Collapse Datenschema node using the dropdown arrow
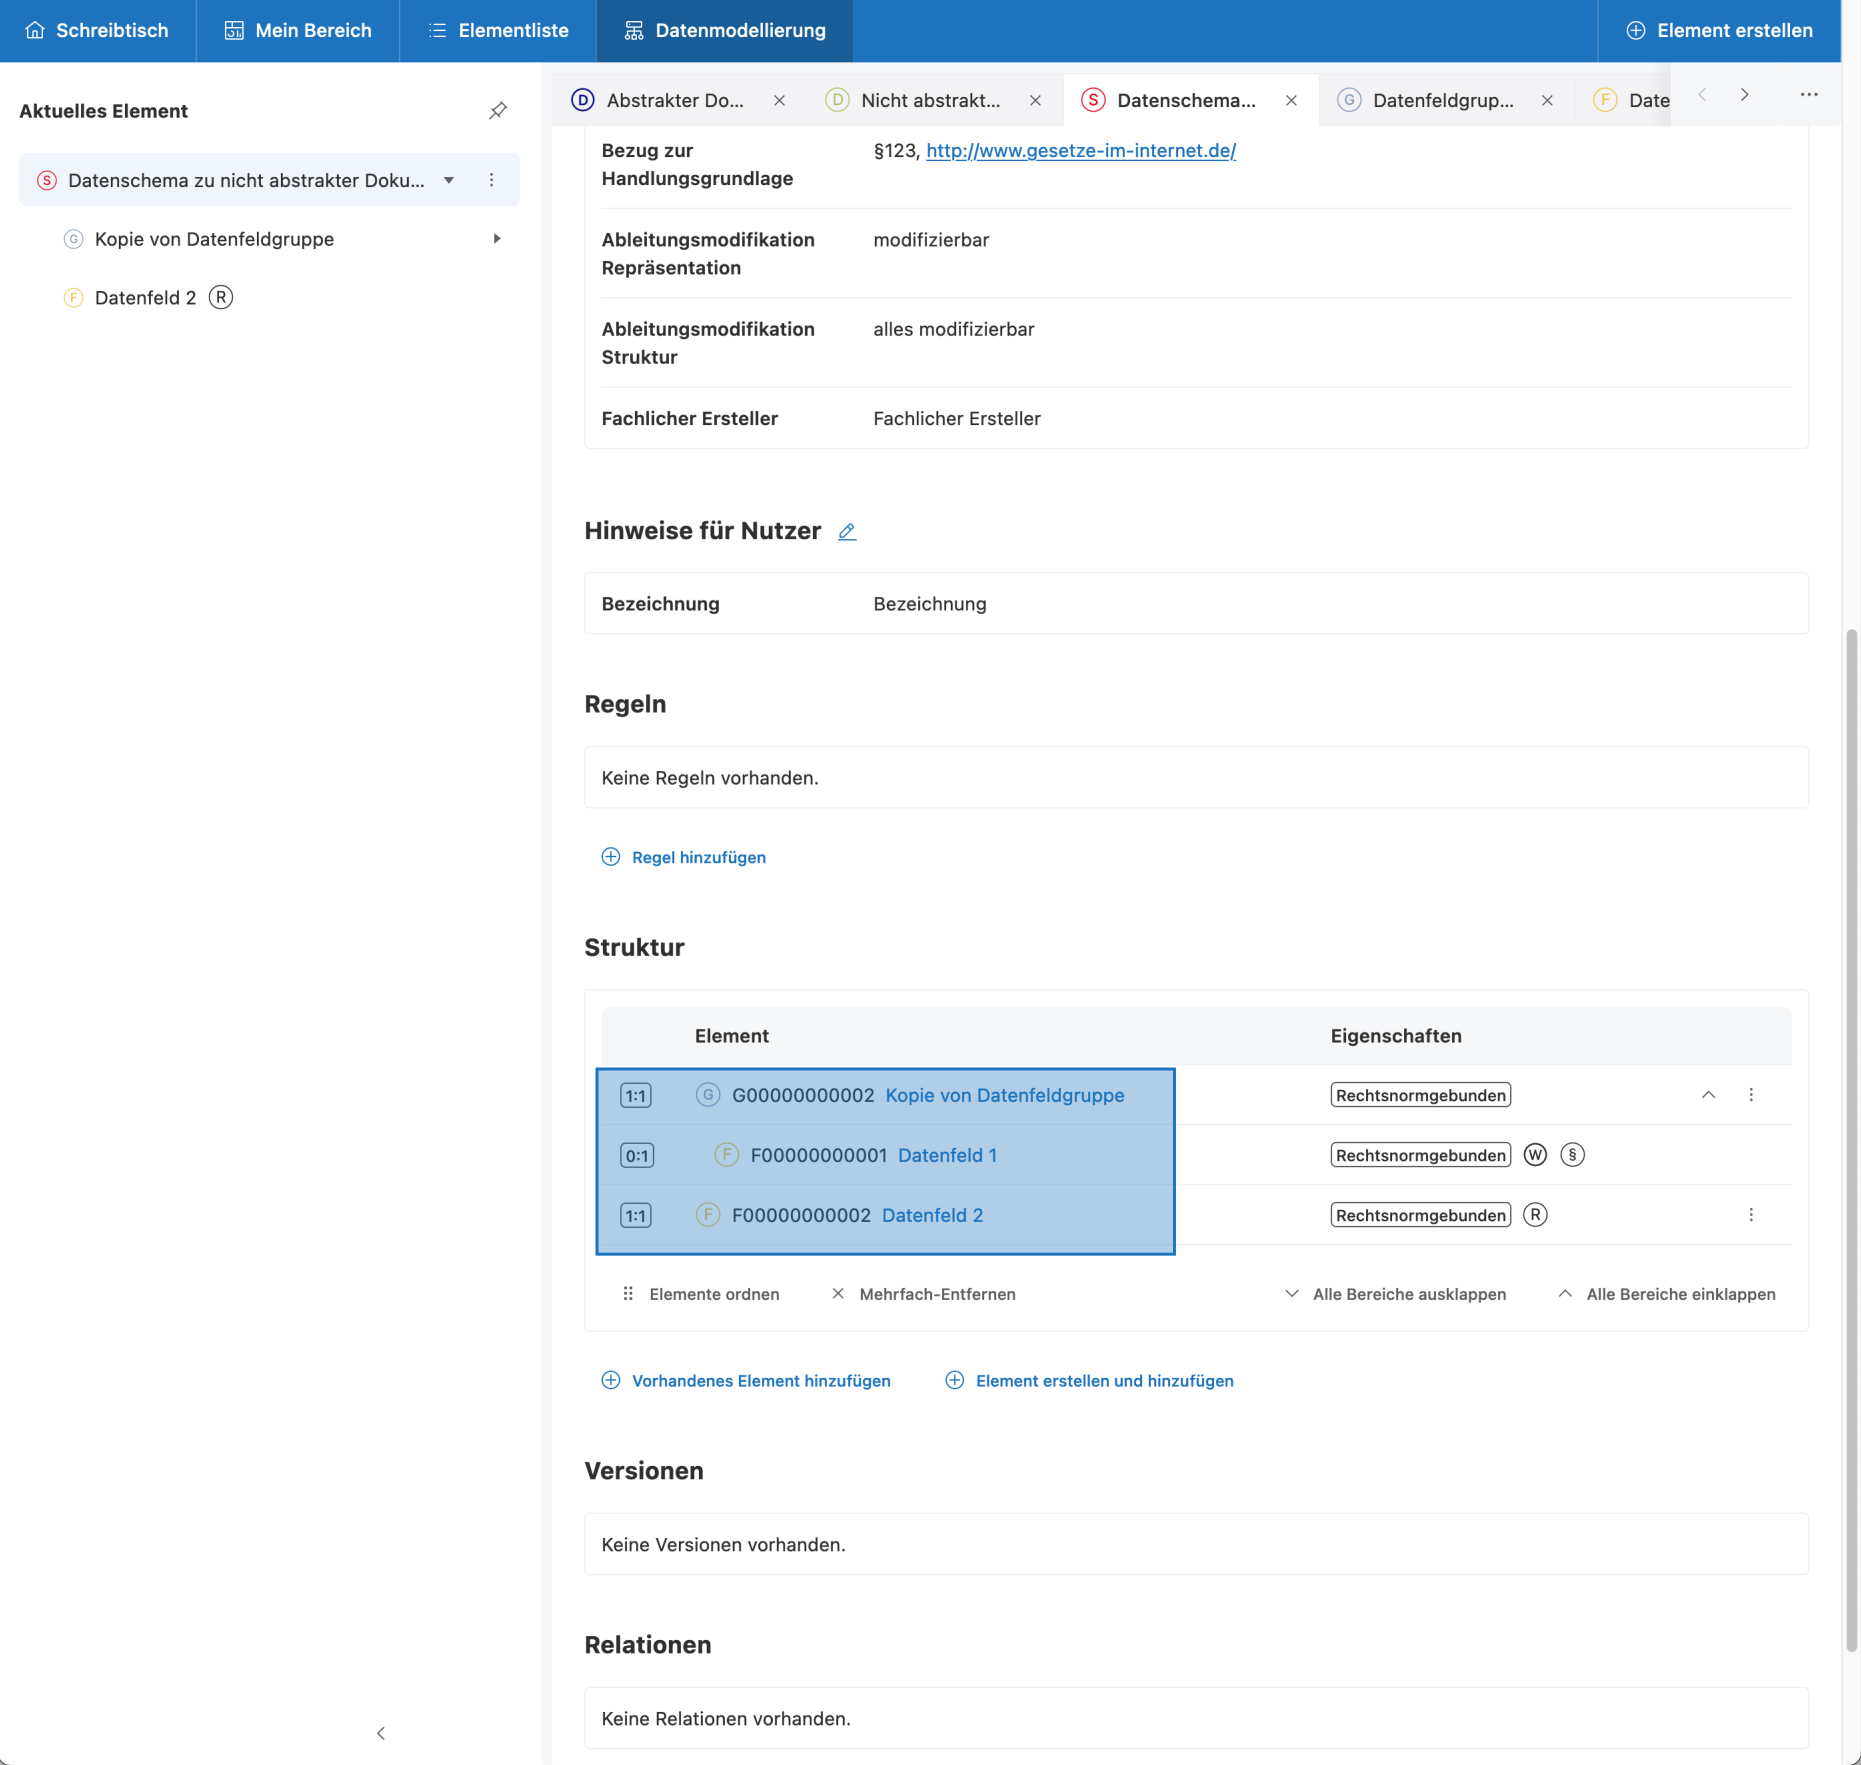1861x1765 pixels. [x=449, y=180]
